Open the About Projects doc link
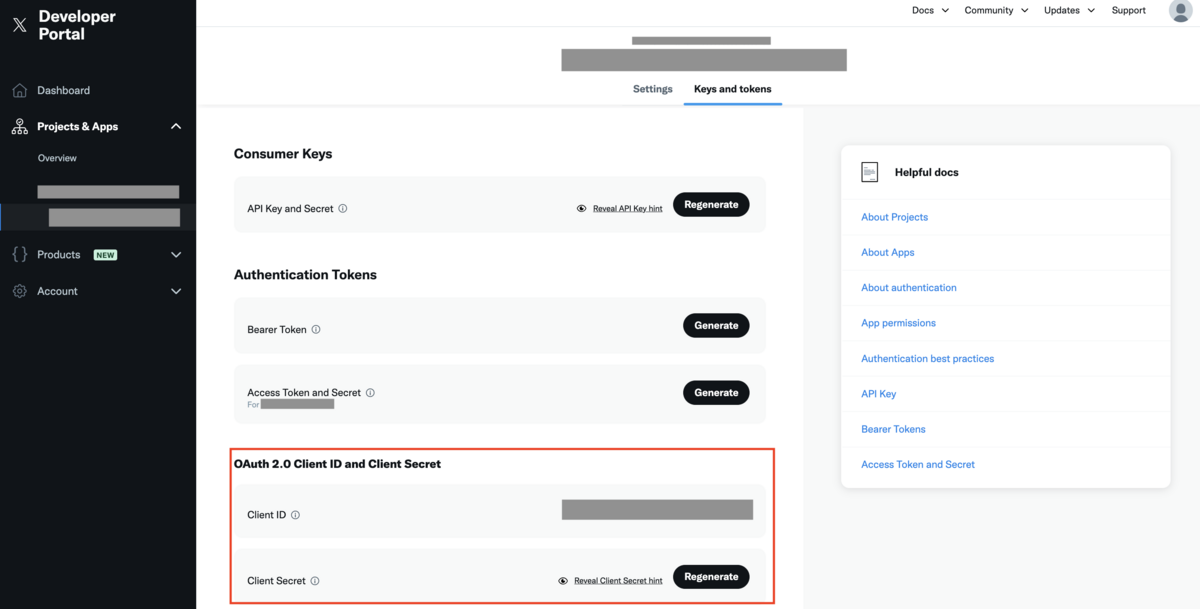 895,217
